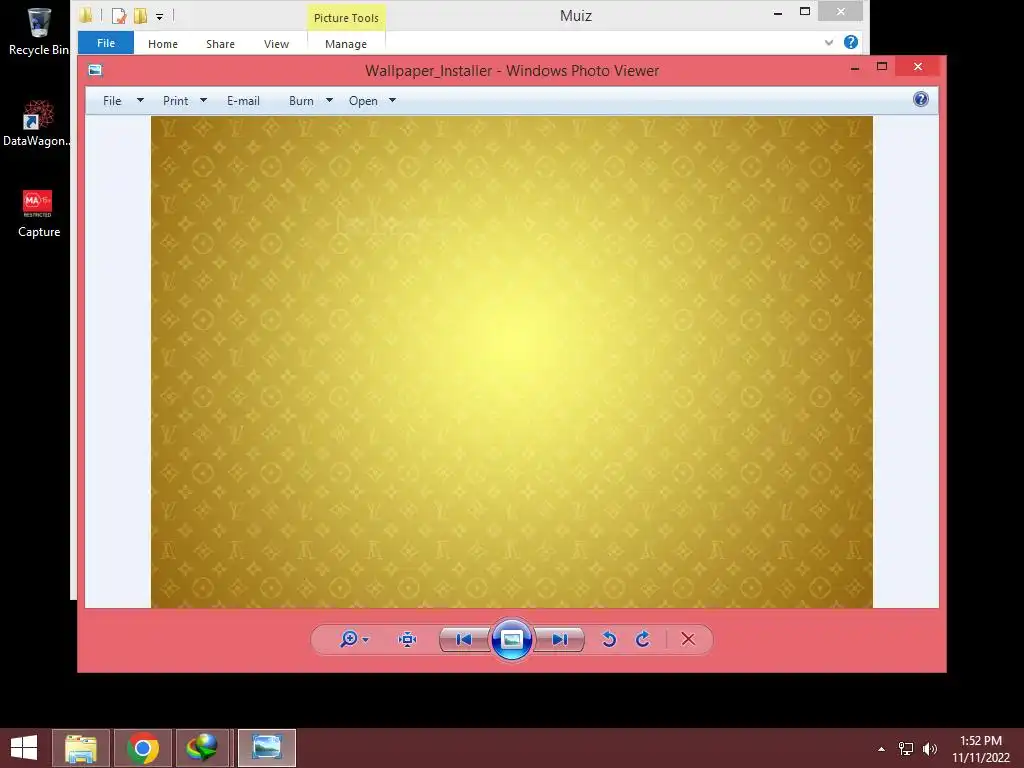The width and height of the screenshot is (1024, 768).
Task: Open the Manage tab under Picture Tools
Action: [345, 44]
